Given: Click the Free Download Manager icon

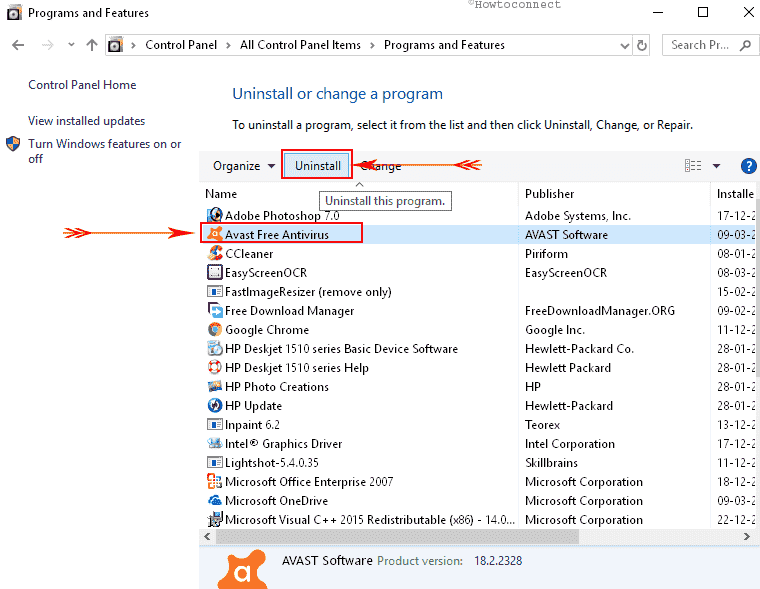Looking at the screenshot, I should 215,310.
